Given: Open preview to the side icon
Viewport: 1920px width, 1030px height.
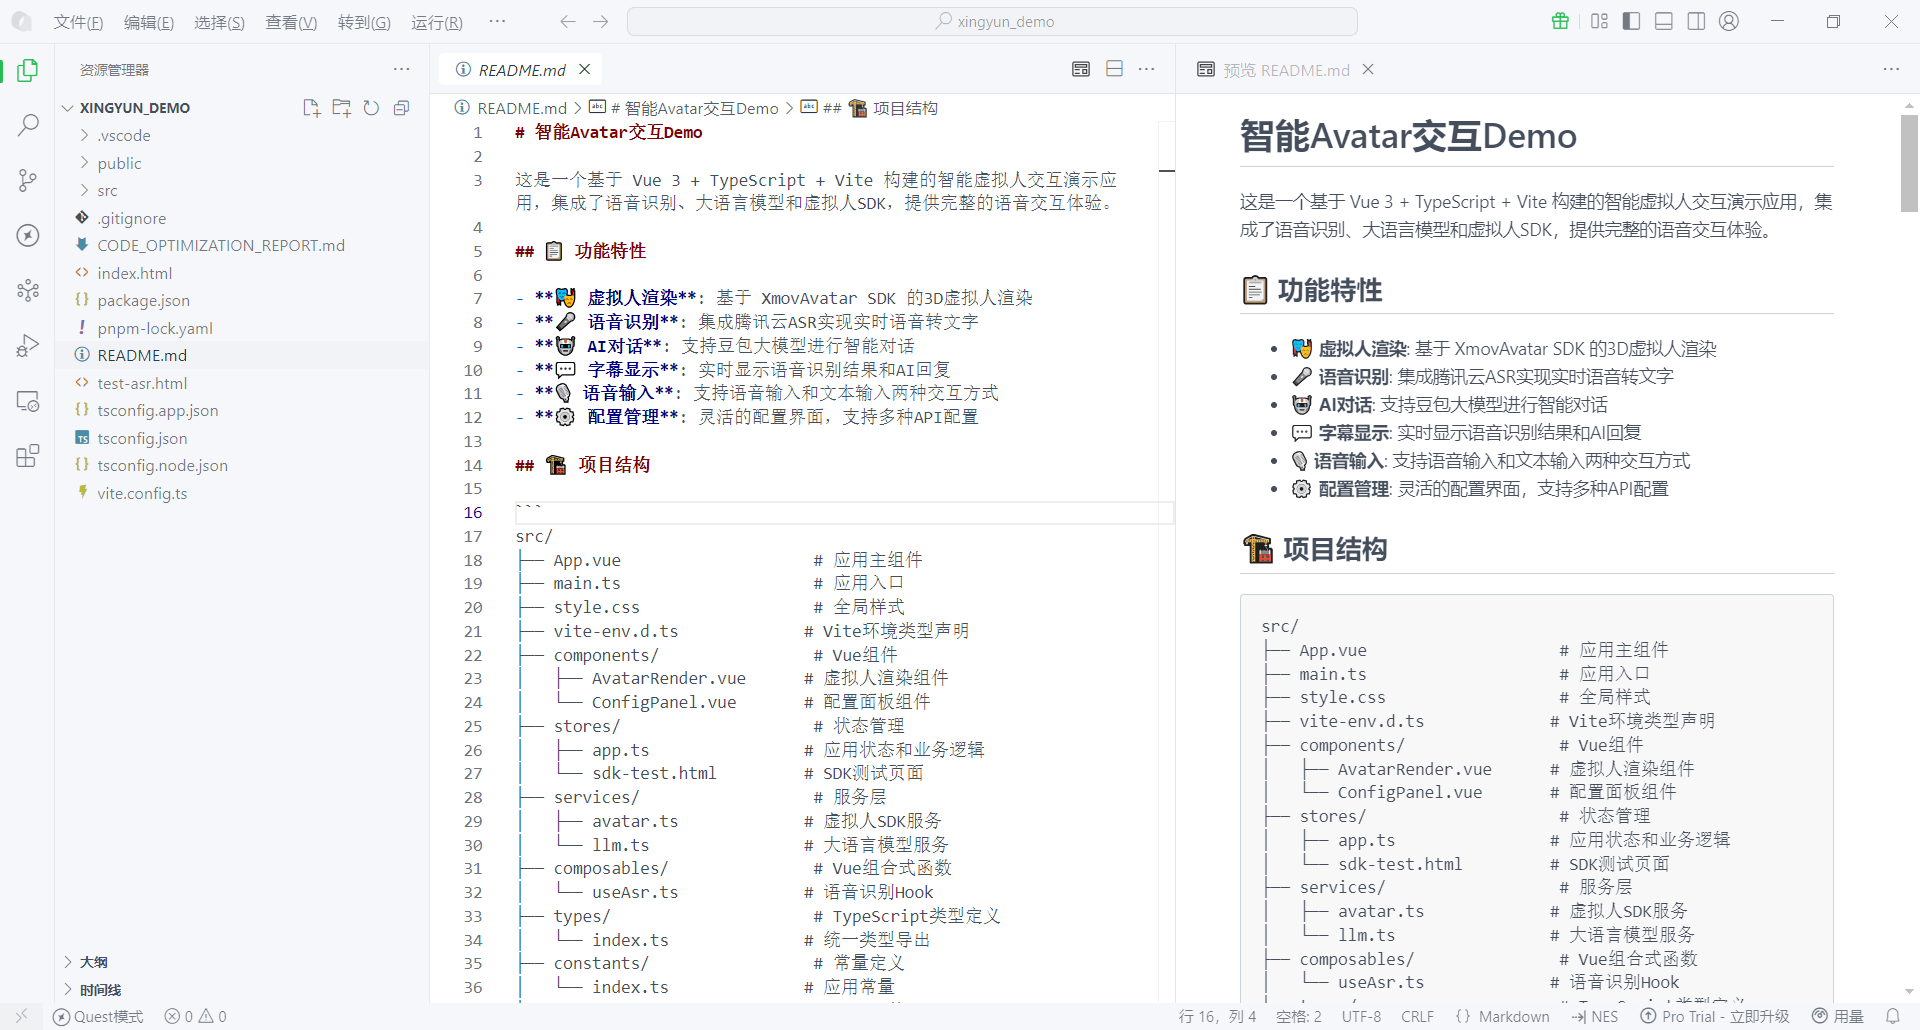Looking at the screenshot, I should coord(1081,69).
